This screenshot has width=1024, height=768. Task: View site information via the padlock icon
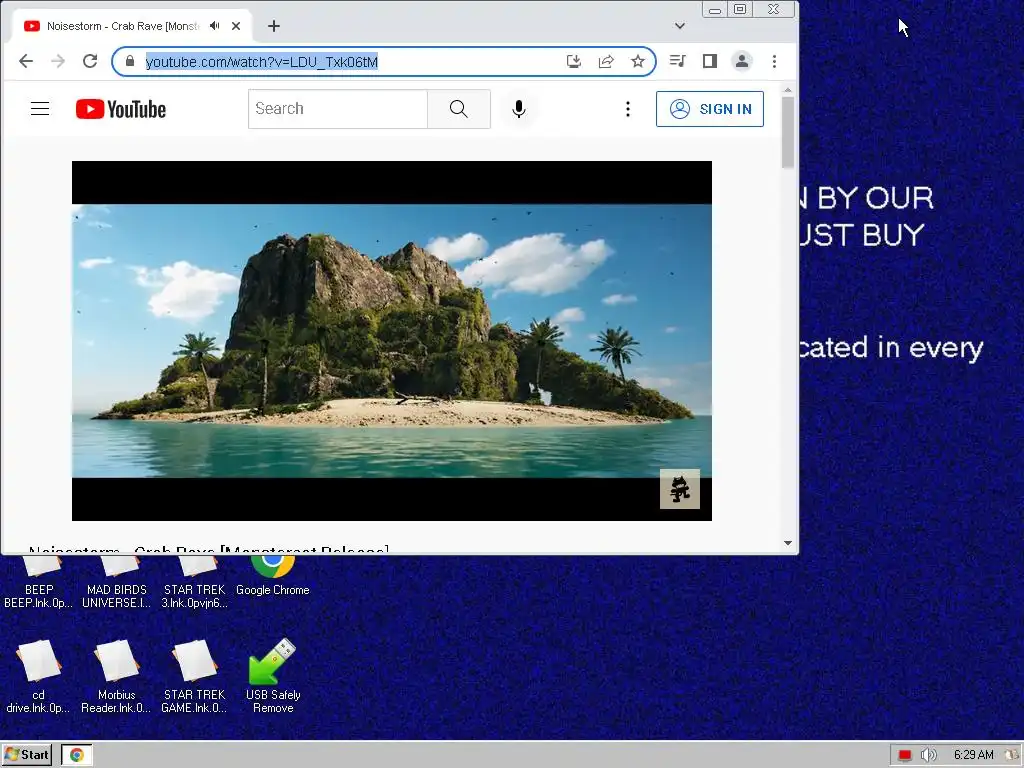coord(129,61)
